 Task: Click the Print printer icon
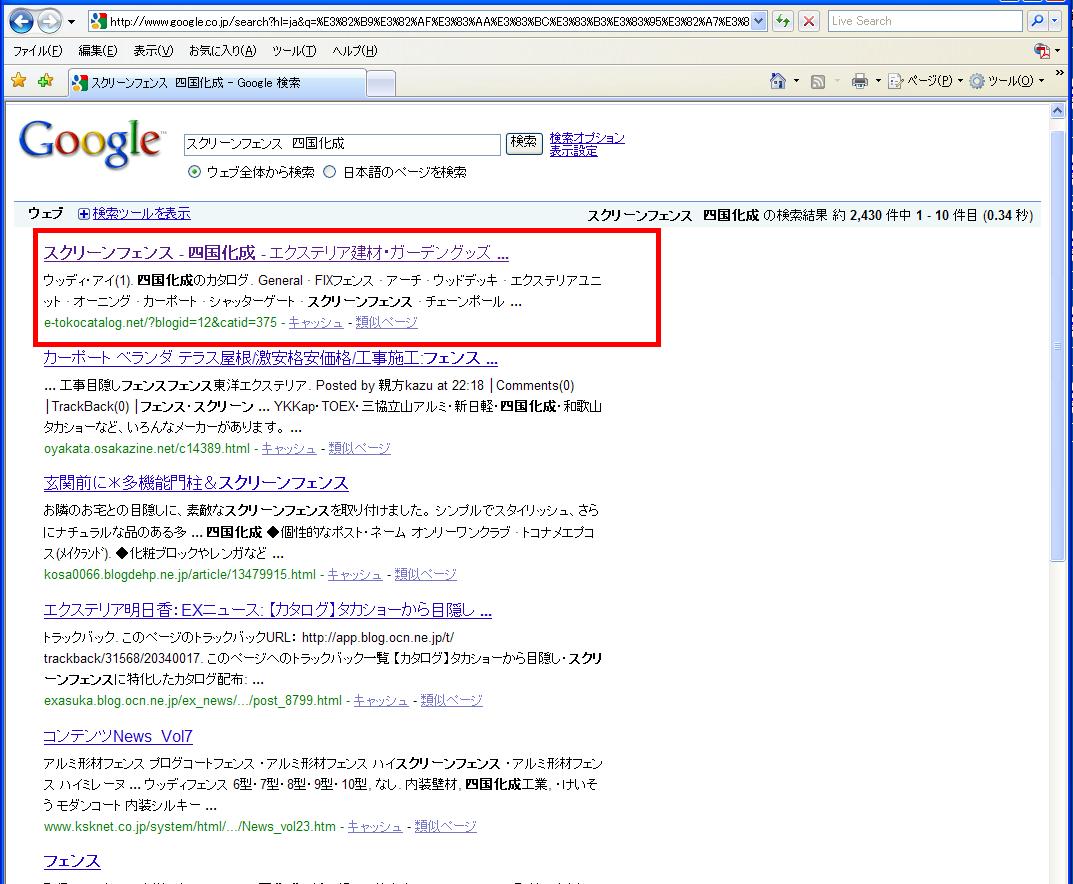[x=859, y=82]
